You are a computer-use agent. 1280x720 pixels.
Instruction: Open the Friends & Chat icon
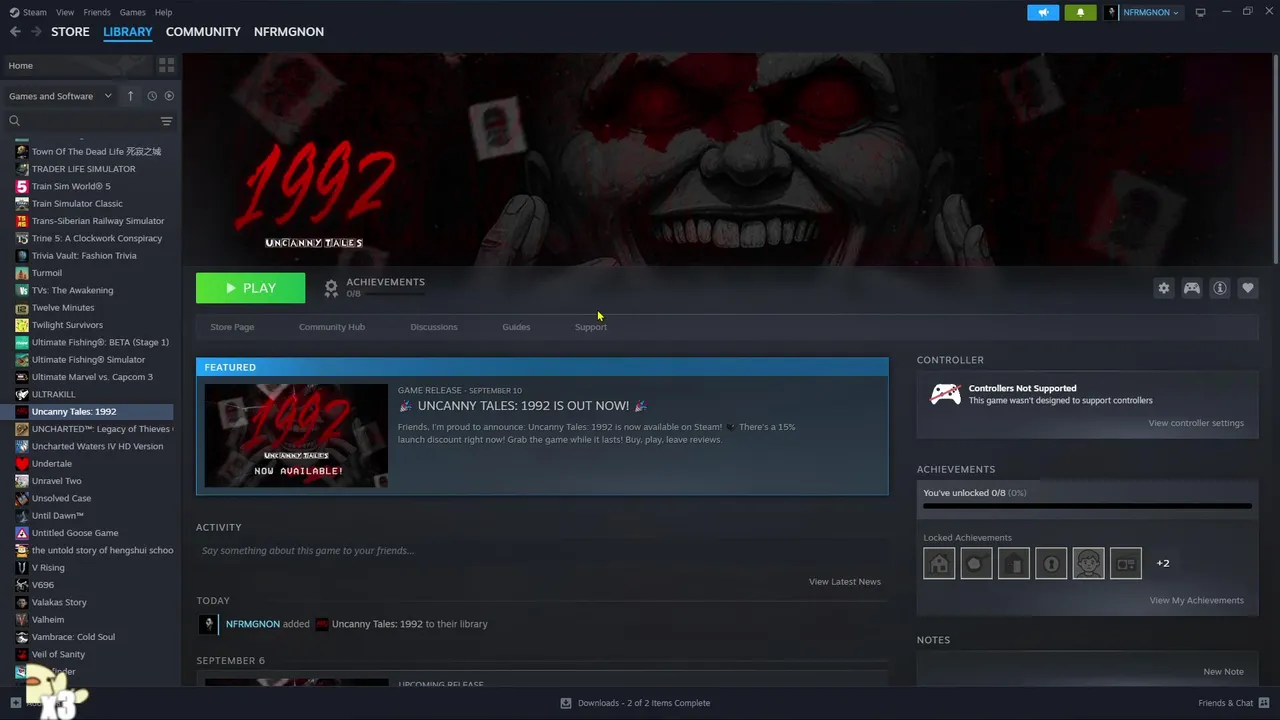coord(1264,703)
